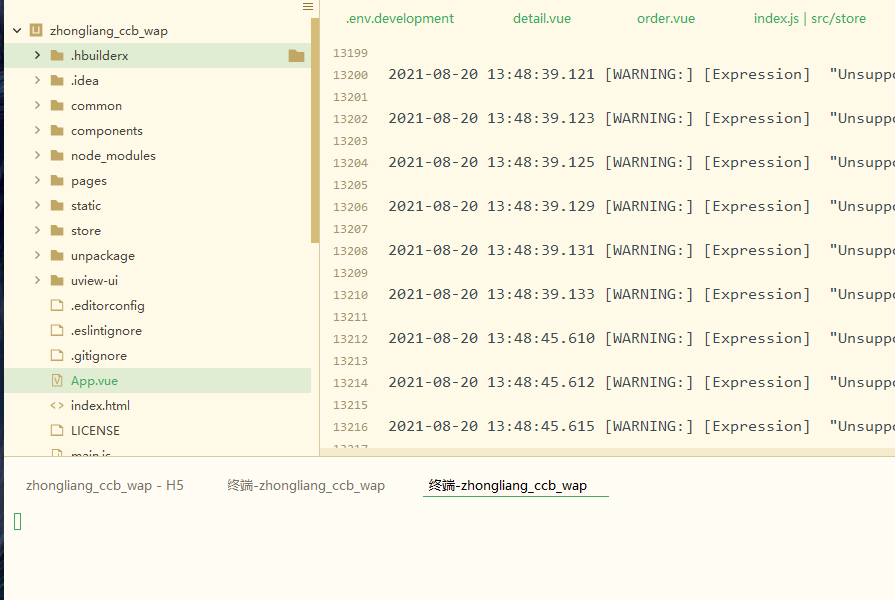Image resolution: width=895 pixels, height=600 pixels.
Task: Click the node_modules folder icon
Action: pos(57,156)
